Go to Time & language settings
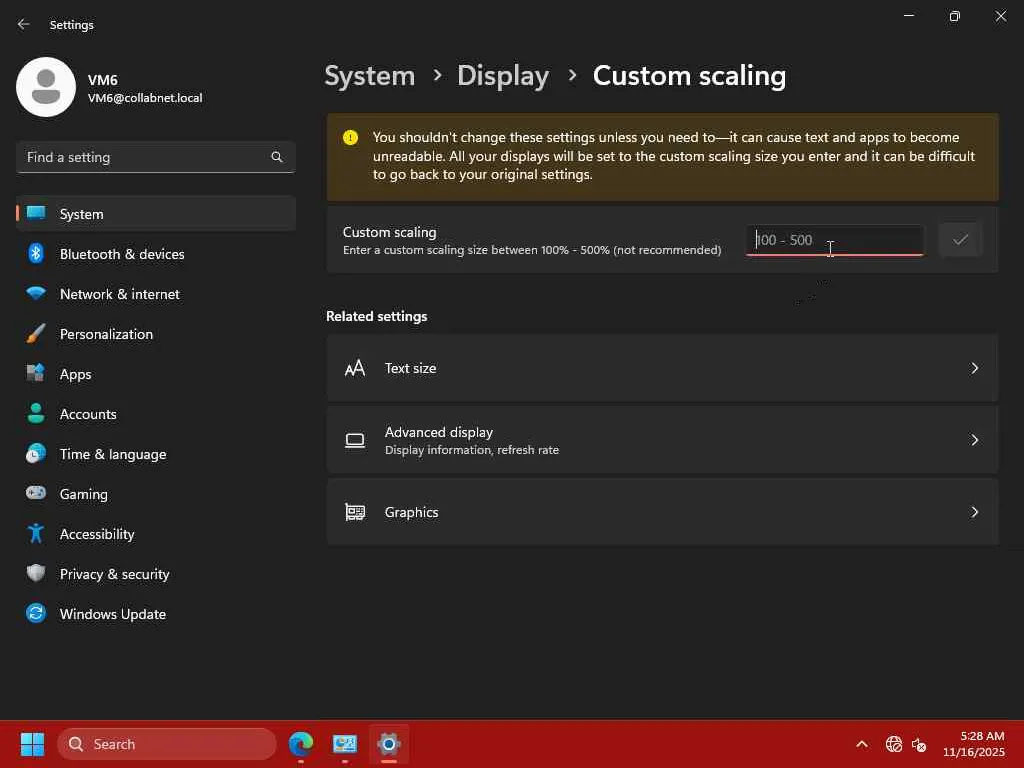Viewport: 1024px width, 768px height. (113, 454)
